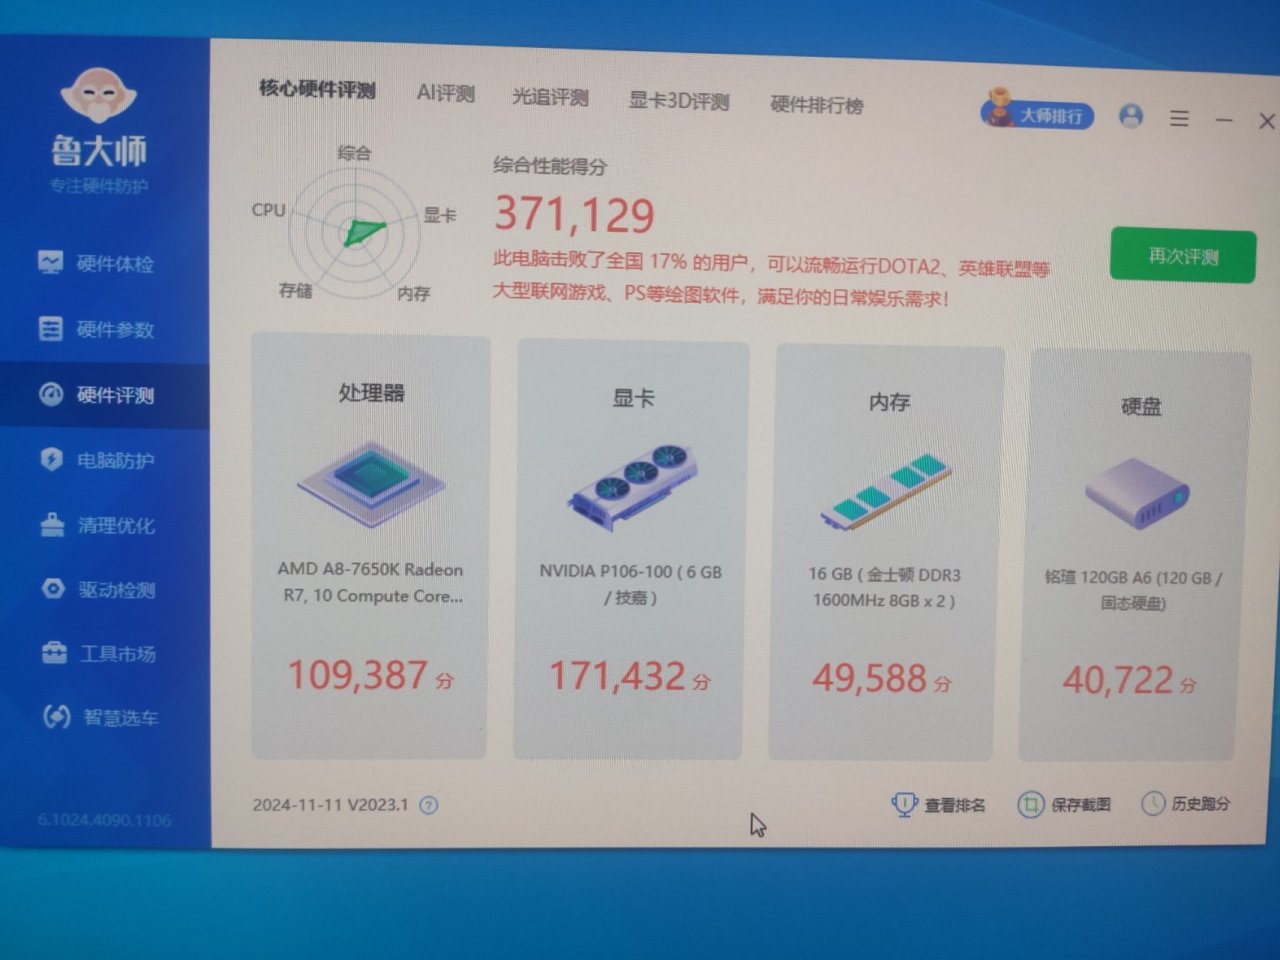Viewport: 1280px width, 960px height.
Task: Click the 保存截图 link
Action: point(1080,804)
